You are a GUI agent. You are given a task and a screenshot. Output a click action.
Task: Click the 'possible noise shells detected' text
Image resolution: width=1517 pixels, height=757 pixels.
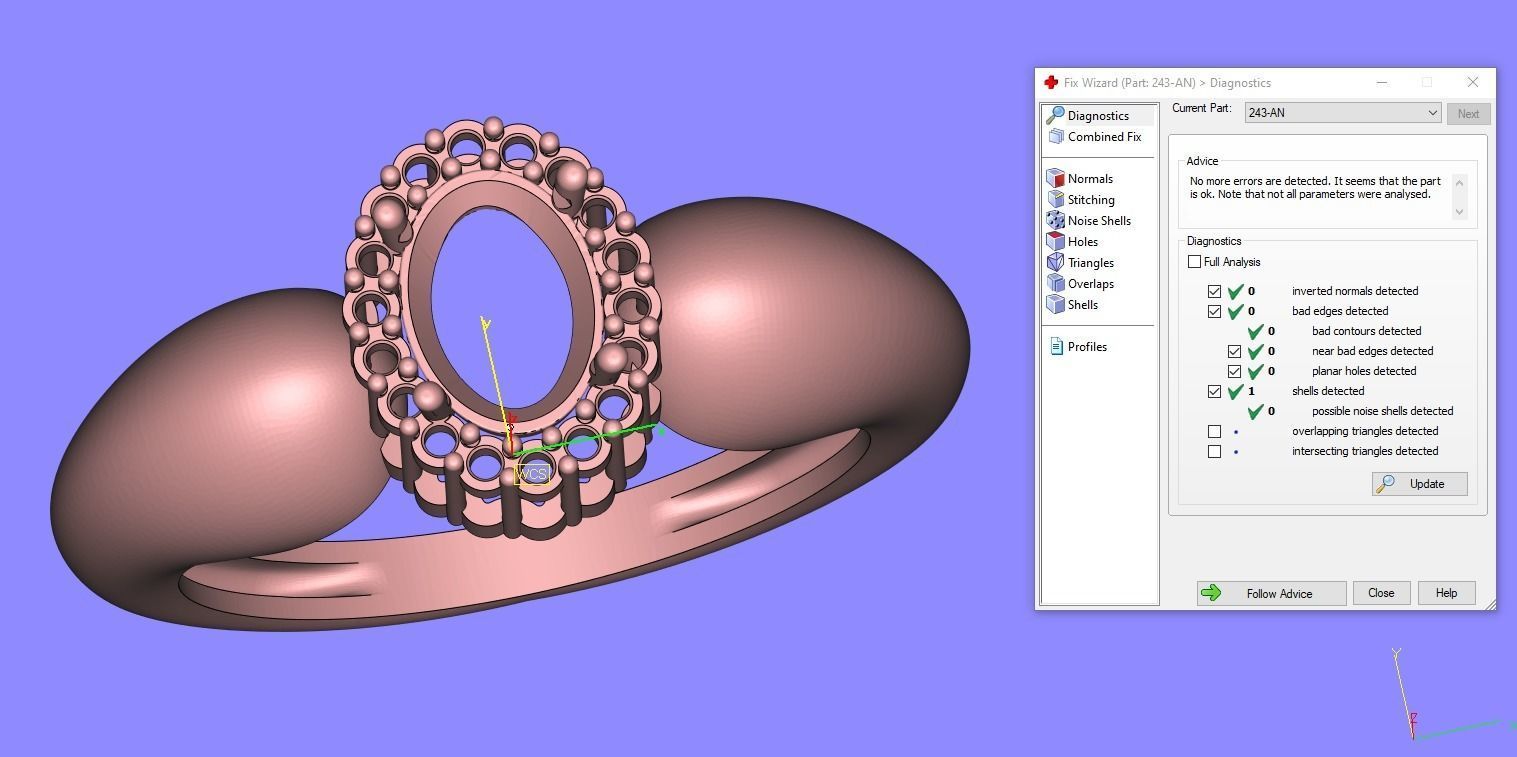click(1382, 411)
